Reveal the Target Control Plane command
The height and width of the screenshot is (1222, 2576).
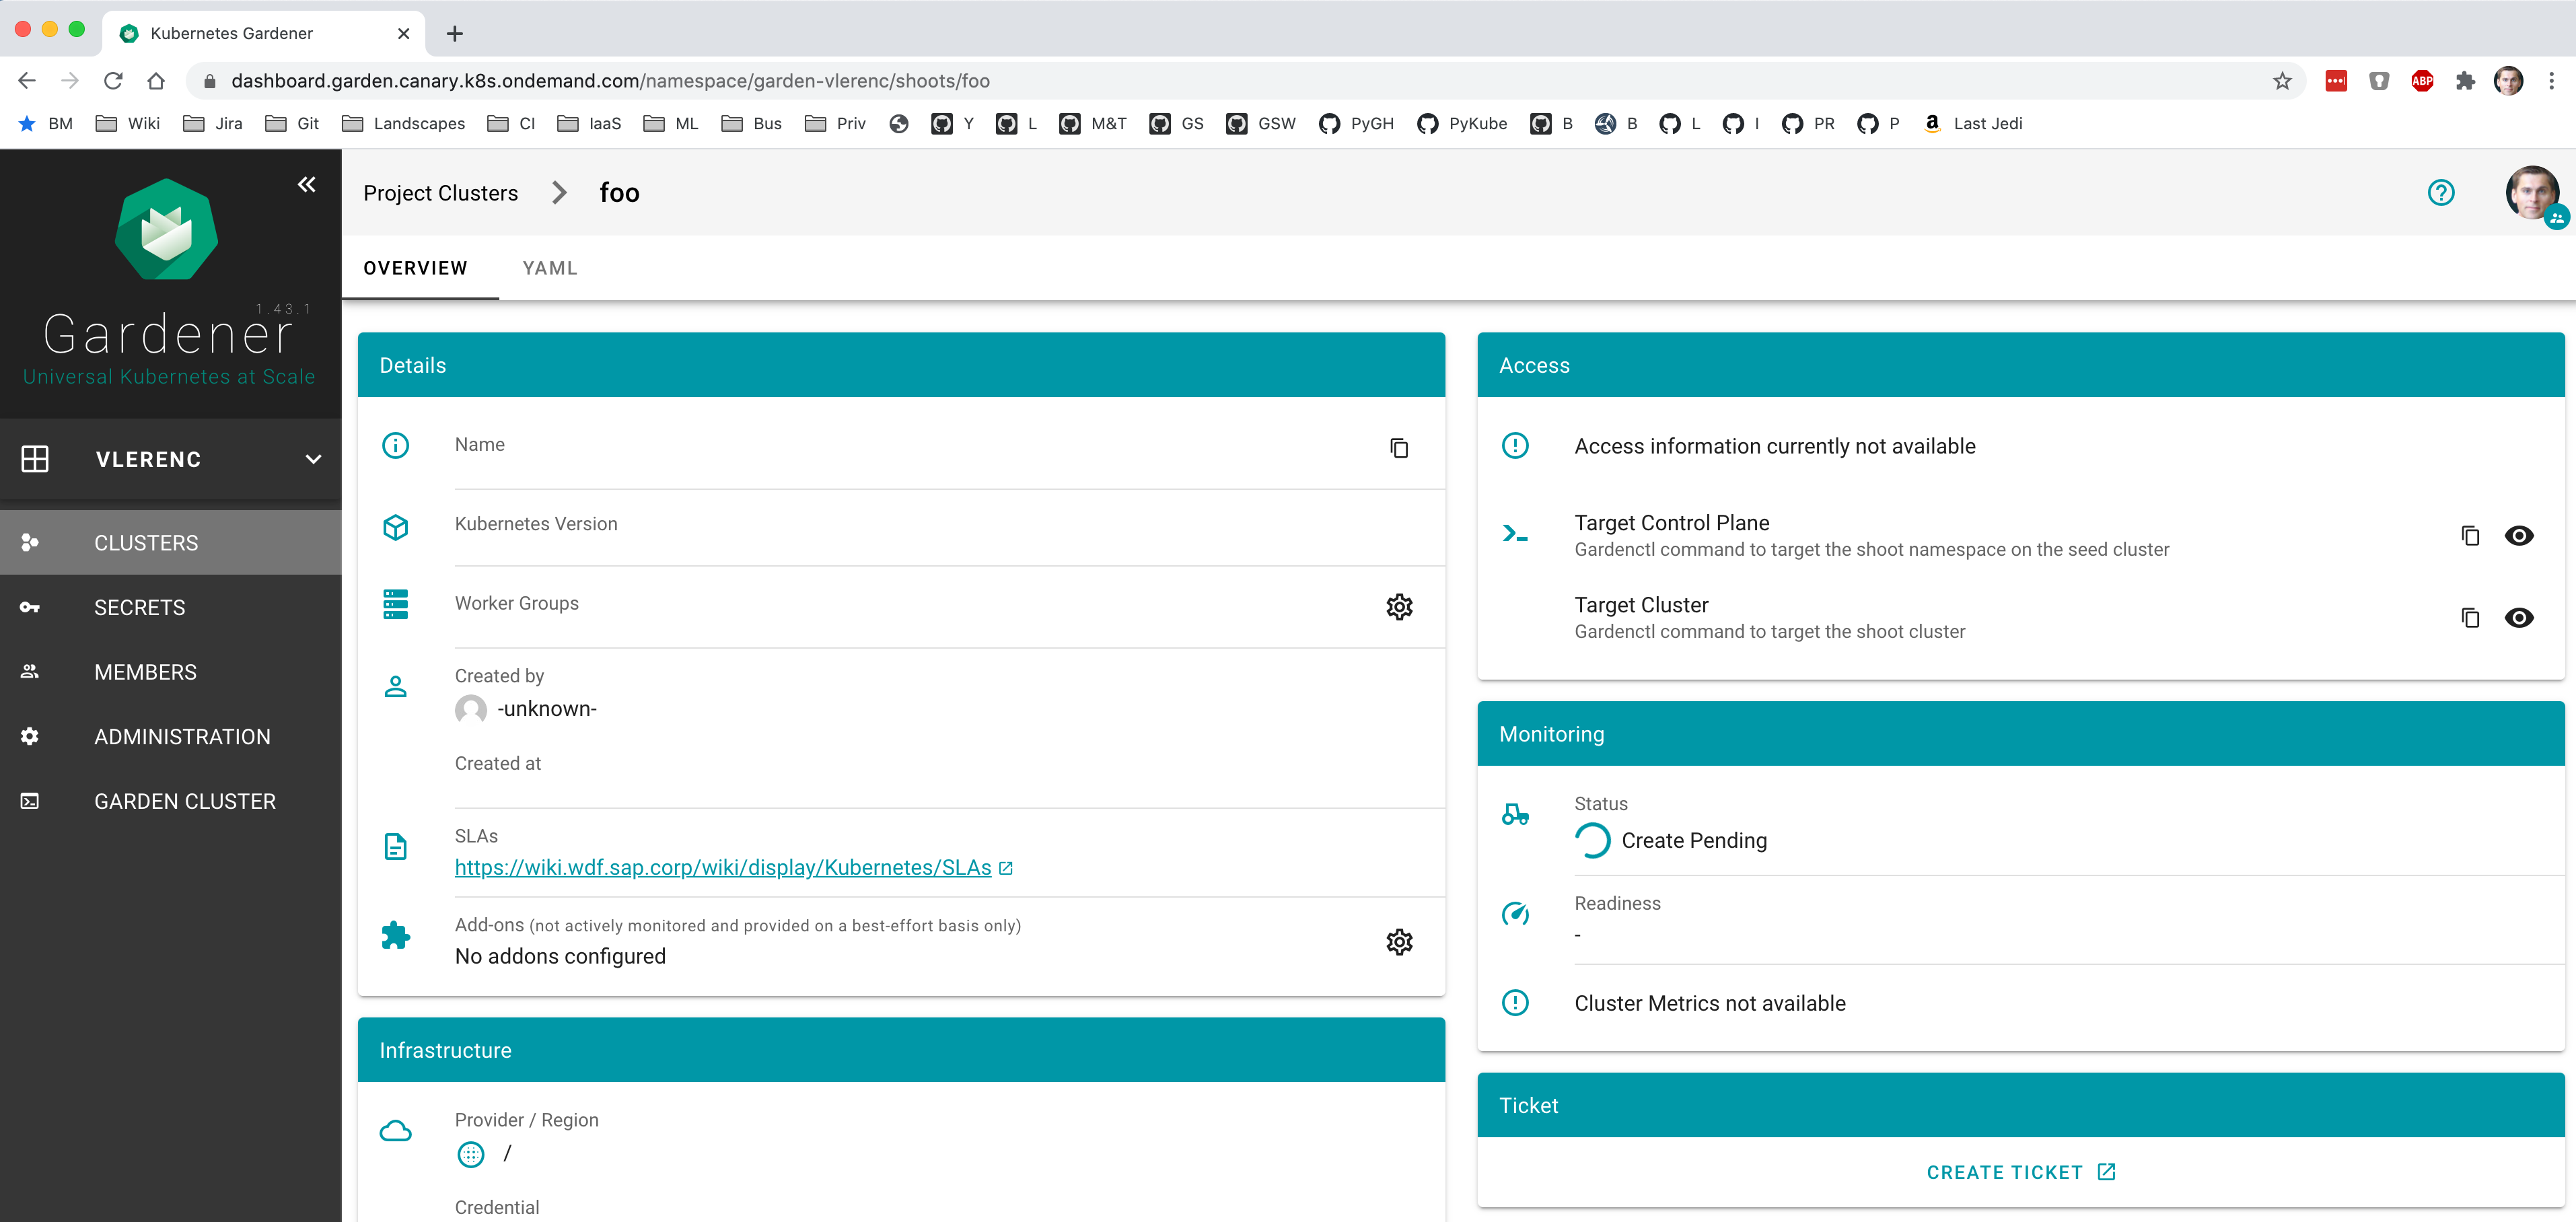click(x=2520, y=536)
